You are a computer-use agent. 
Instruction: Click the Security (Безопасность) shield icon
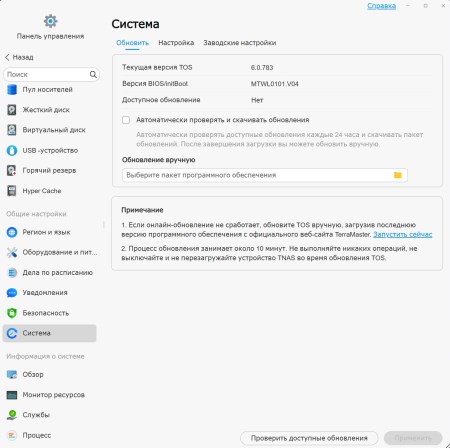[x=12, y=313]
